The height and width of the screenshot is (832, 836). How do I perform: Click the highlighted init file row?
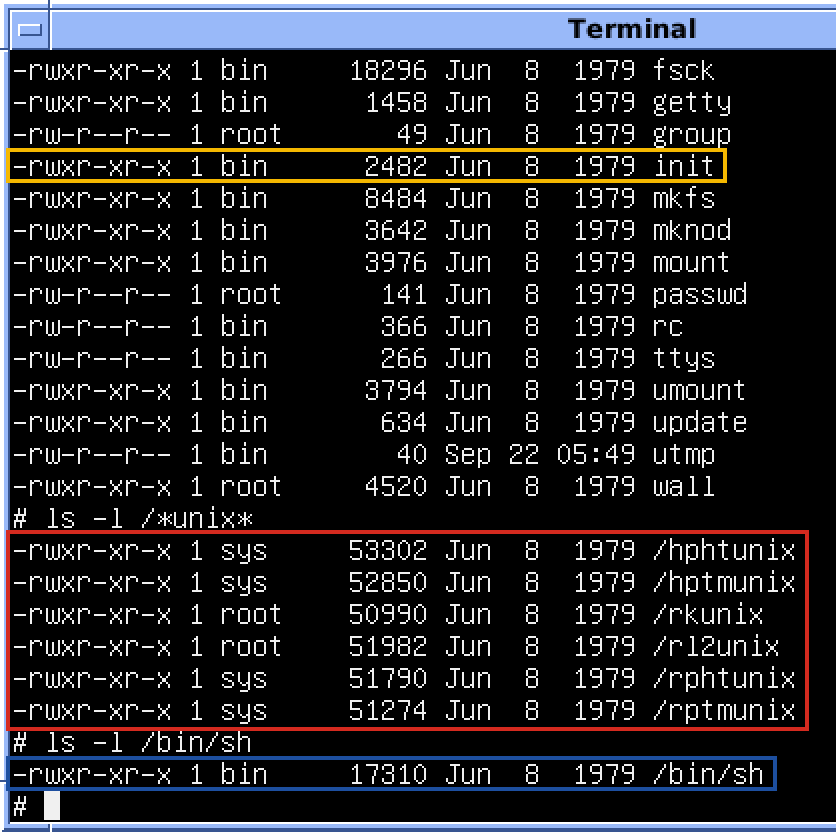tap(367, 166)
